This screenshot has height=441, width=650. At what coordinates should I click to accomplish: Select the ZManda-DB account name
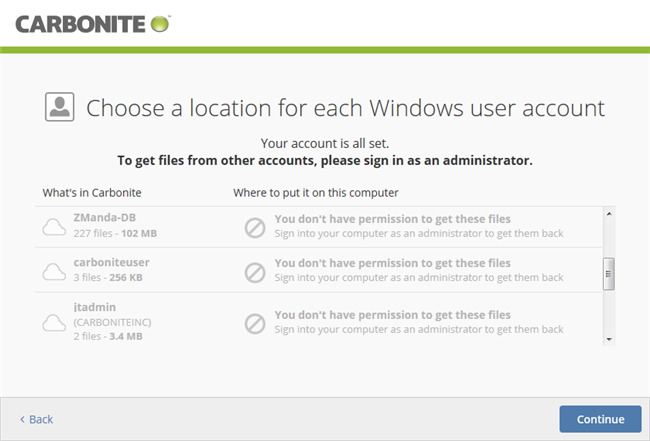pos(104,218)
